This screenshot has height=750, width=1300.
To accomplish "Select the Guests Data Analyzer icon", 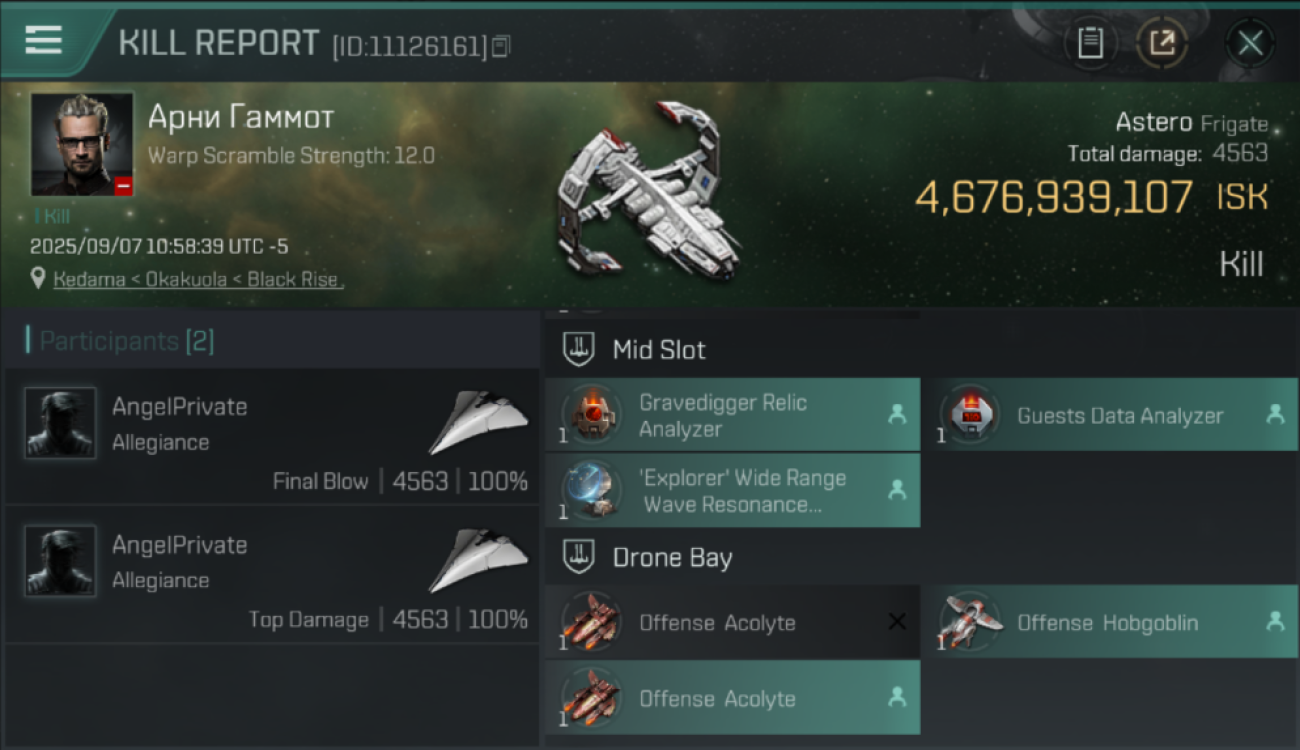I will pos(969,415).
